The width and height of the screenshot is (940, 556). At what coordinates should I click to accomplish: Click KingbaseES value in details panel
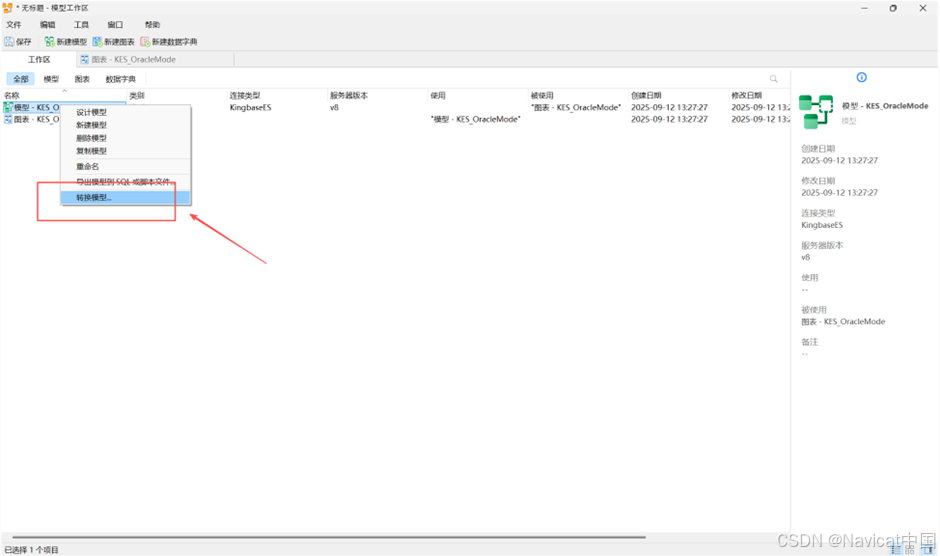click(x=822, y=225)
